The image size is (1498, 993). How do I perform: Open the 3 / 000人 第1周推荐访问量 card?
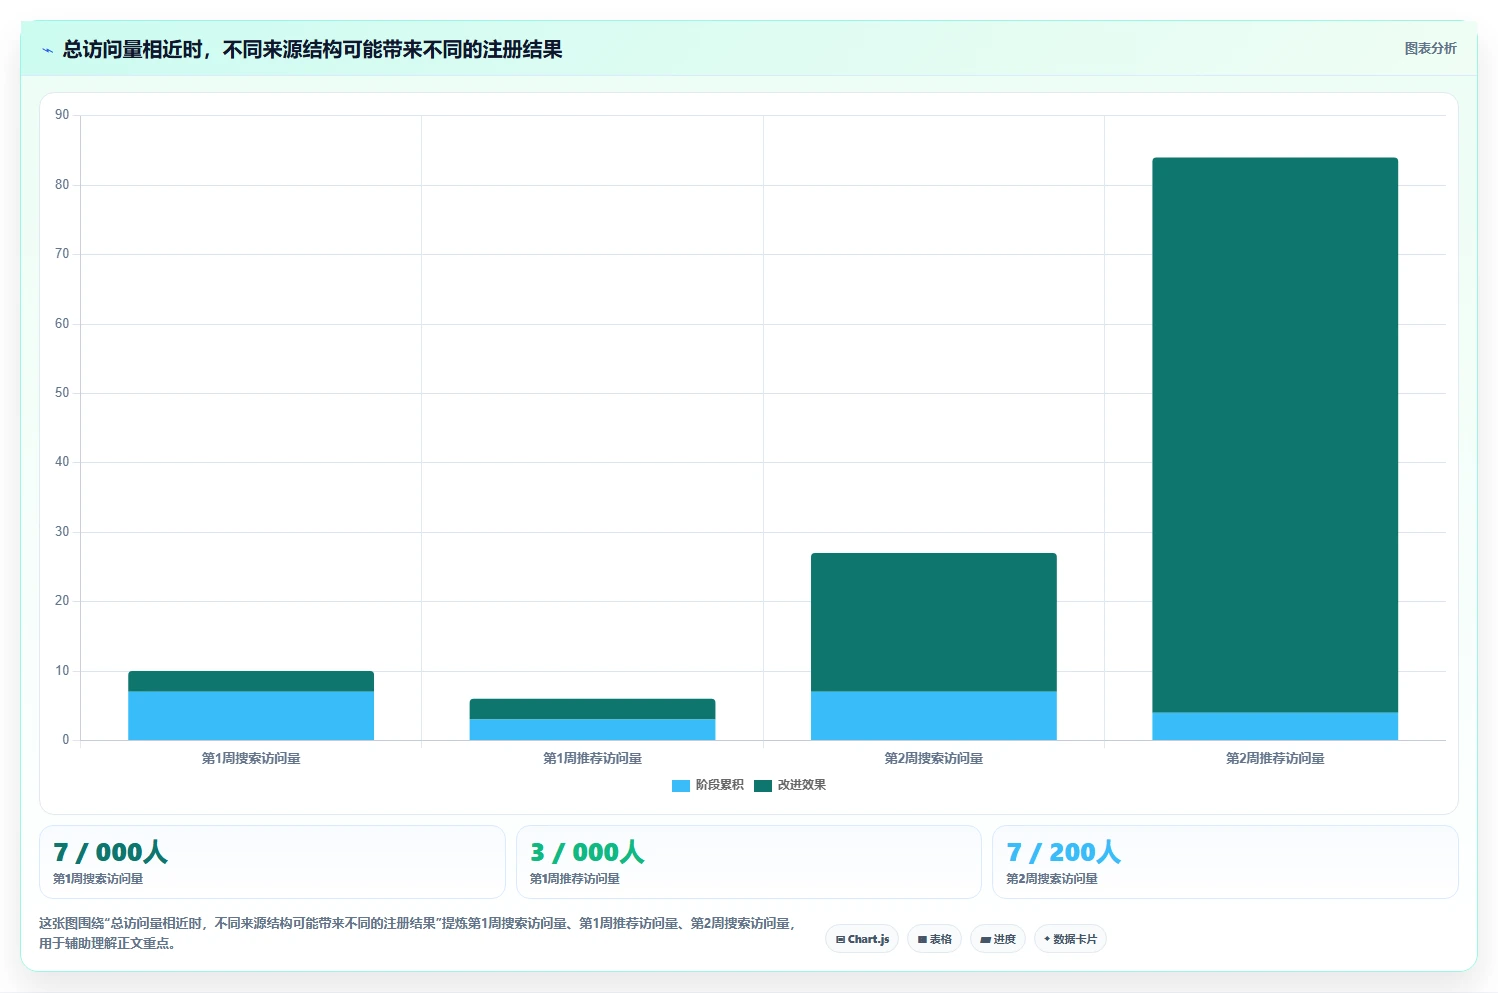(x=748, y=862)
